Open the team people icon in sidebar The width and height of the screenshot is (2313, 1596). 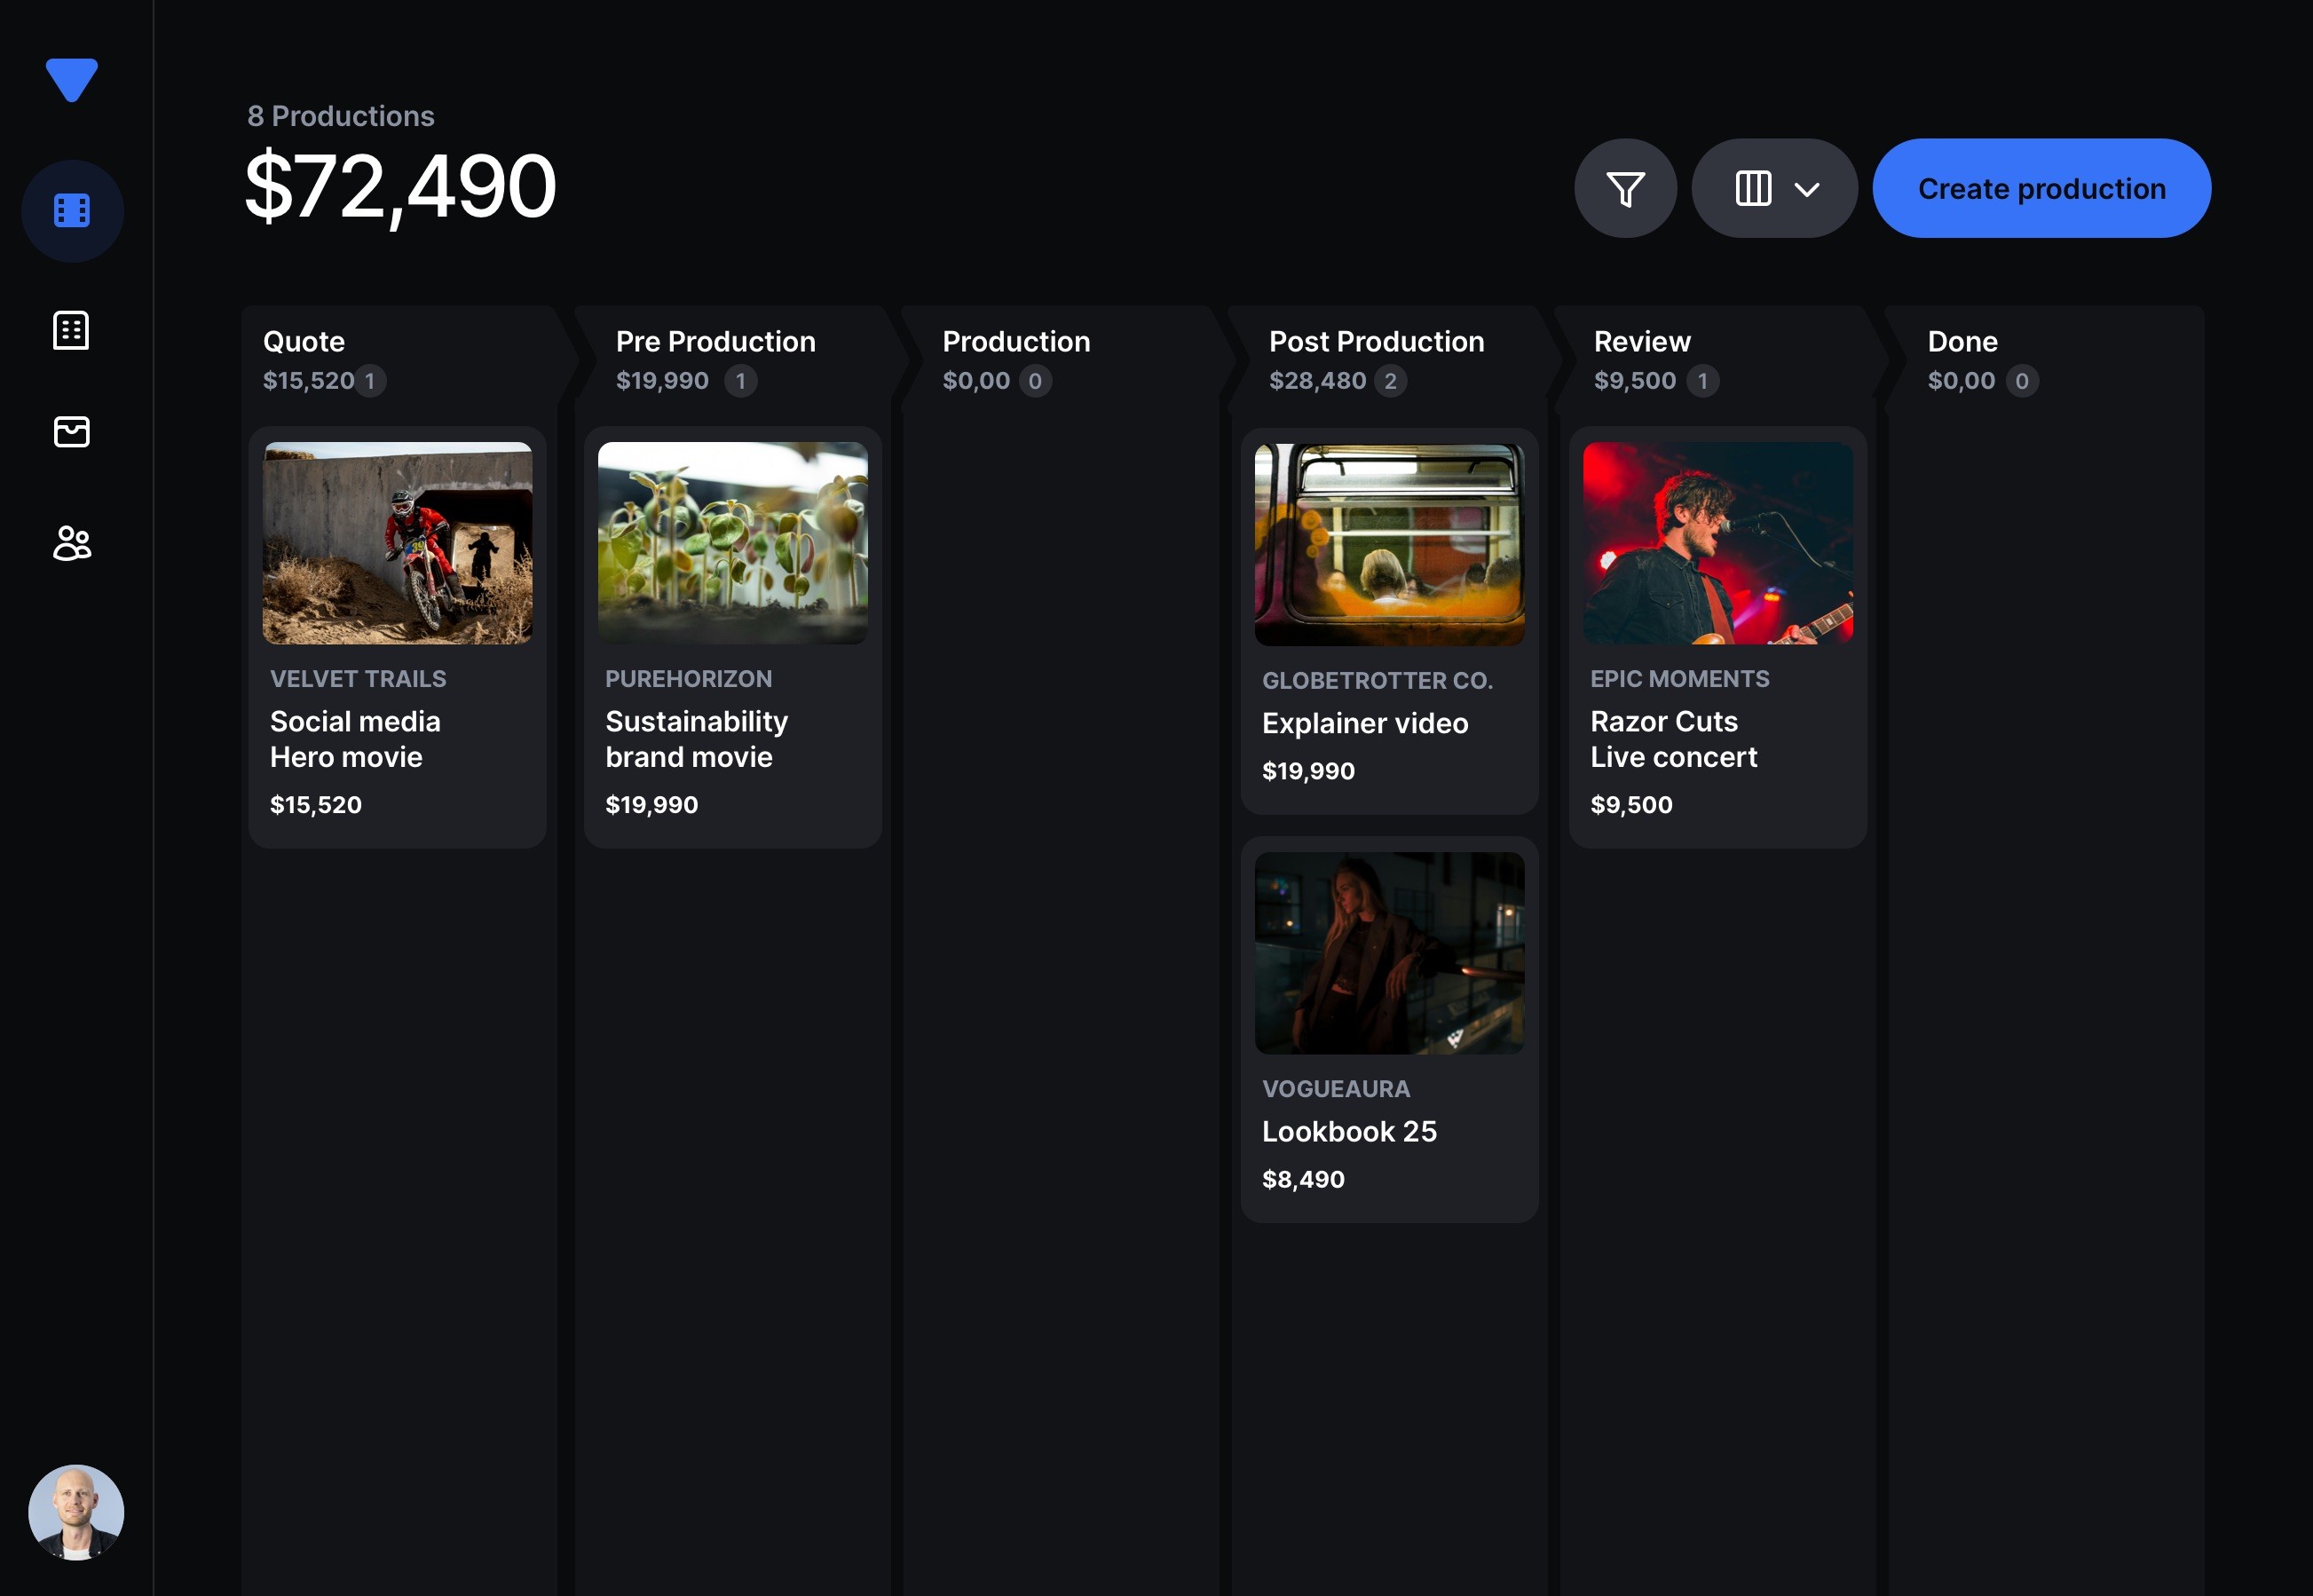(x=72, y=543)
